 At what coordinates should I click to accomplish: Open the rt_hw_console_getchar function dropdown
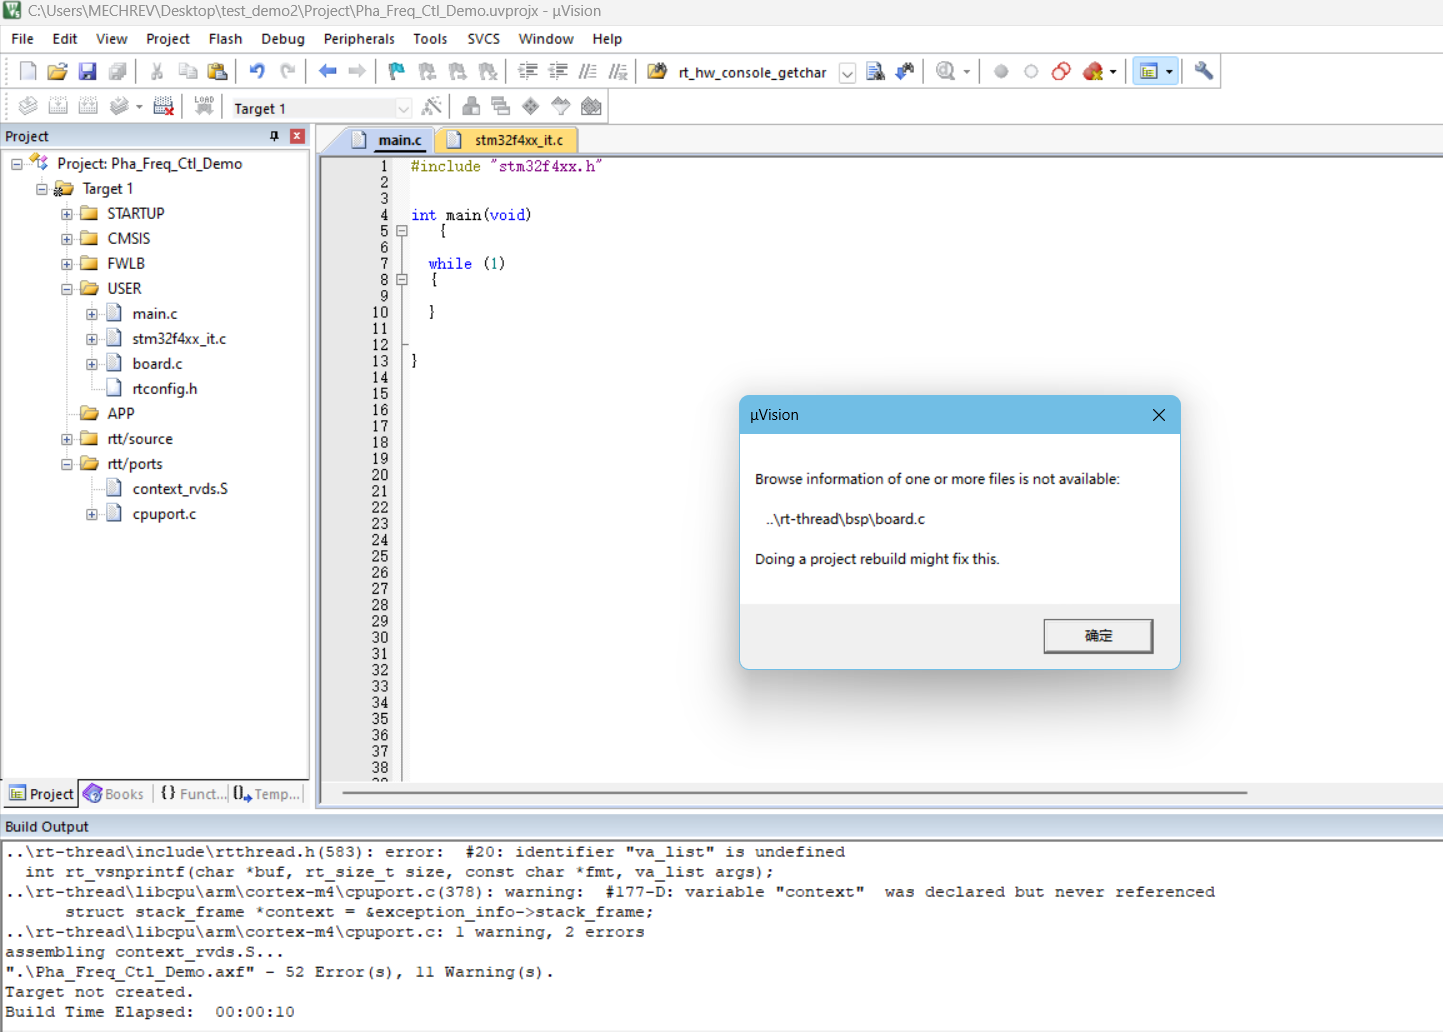(847, 72)
